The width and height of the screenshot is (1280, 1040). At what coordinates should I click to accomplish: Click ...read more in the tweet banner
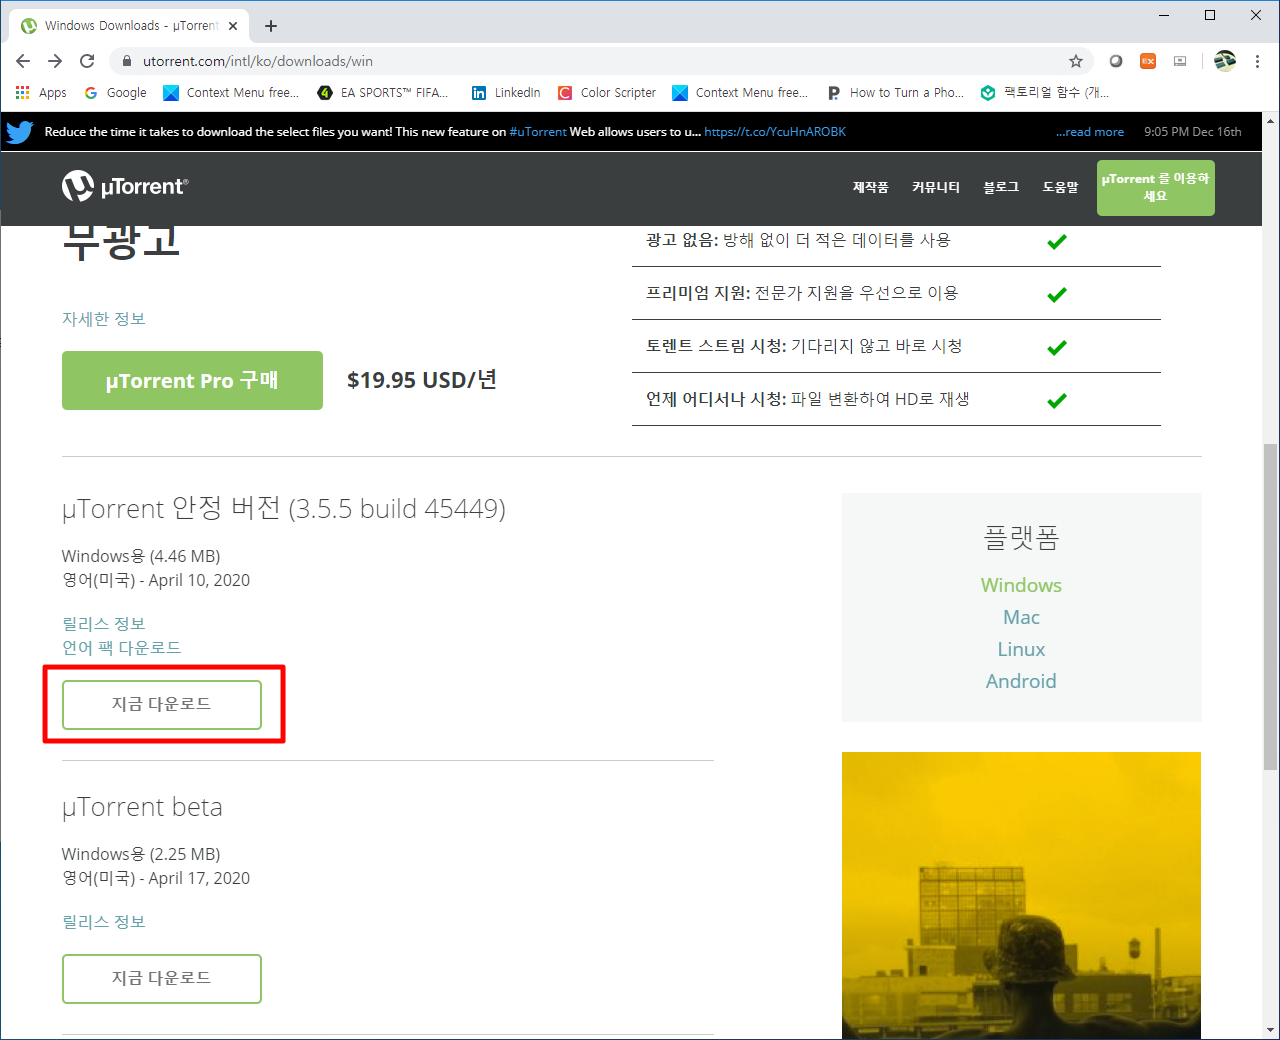point(1090,132)
